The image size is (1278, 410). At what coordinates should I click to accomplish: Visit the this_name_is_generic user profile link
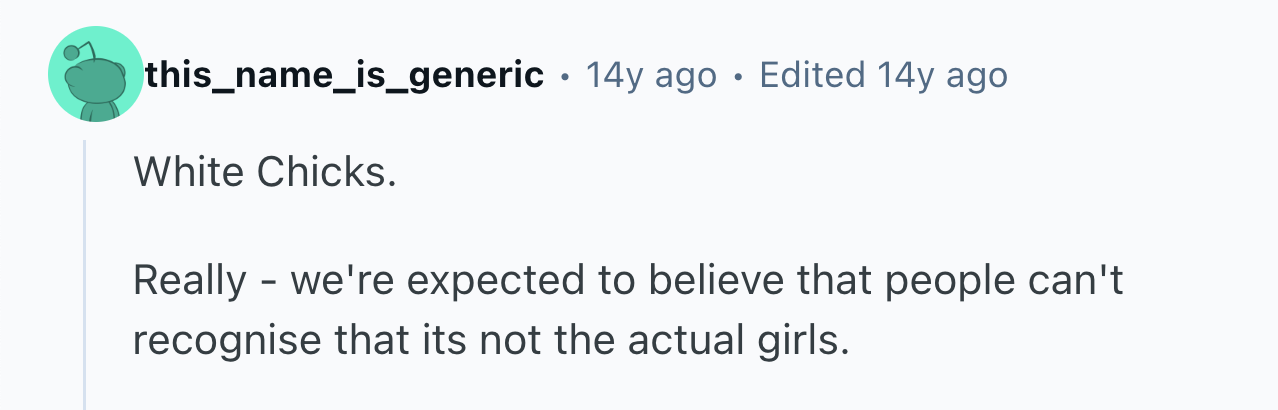[x=345, y=75]
